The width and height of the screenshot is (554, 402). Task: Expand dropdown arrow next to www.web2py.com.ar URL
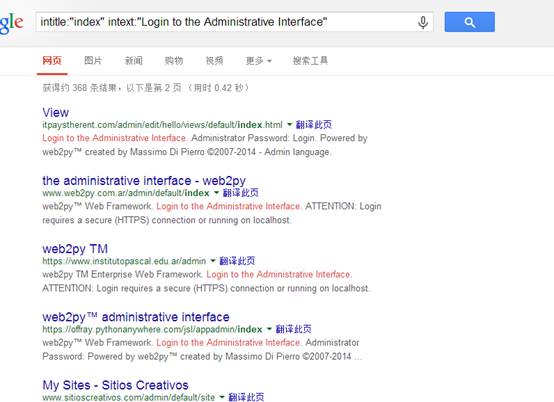coord(216,193)
